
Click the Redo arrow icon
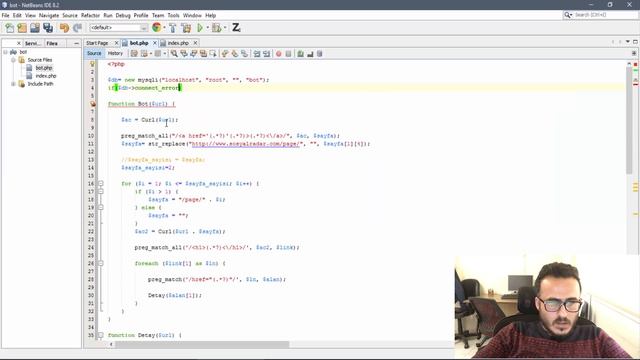coord(77,28)
